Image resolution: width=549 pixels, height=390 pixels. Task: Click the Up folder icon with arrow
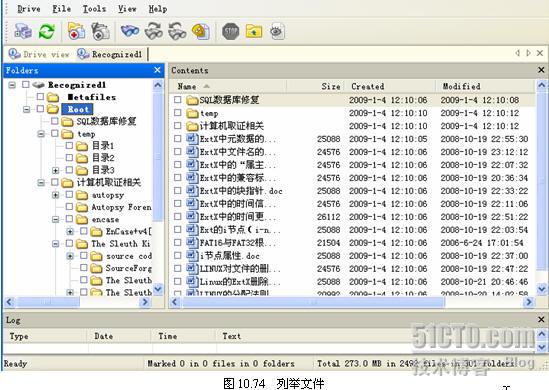point(254,32)
